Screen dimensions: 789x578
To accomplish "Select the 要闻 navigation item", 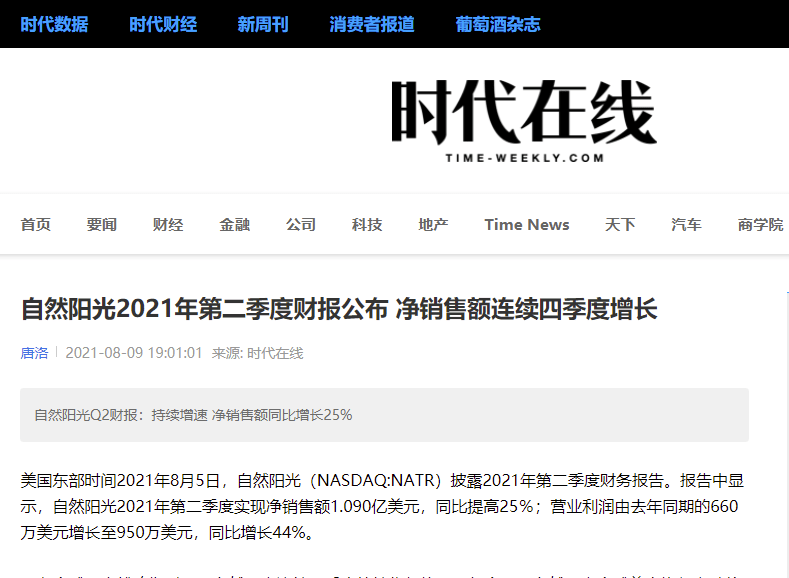I will (x=102, y=225).
